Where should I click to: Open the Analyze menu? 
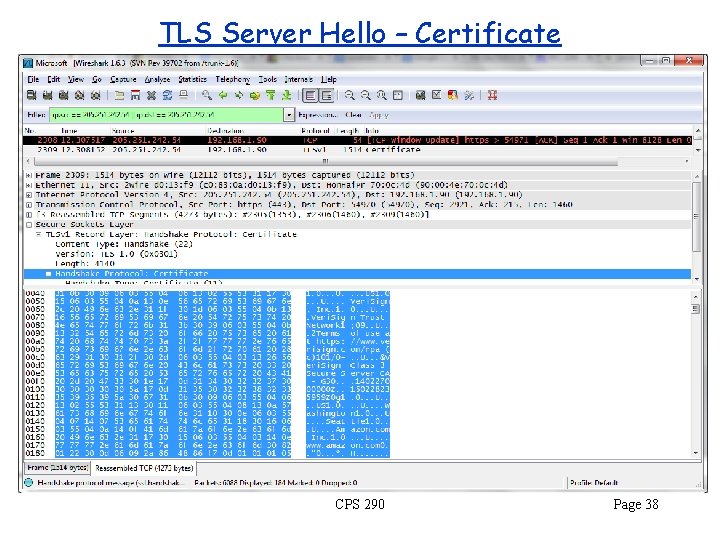pyautogui.click(x=156, y=78)
